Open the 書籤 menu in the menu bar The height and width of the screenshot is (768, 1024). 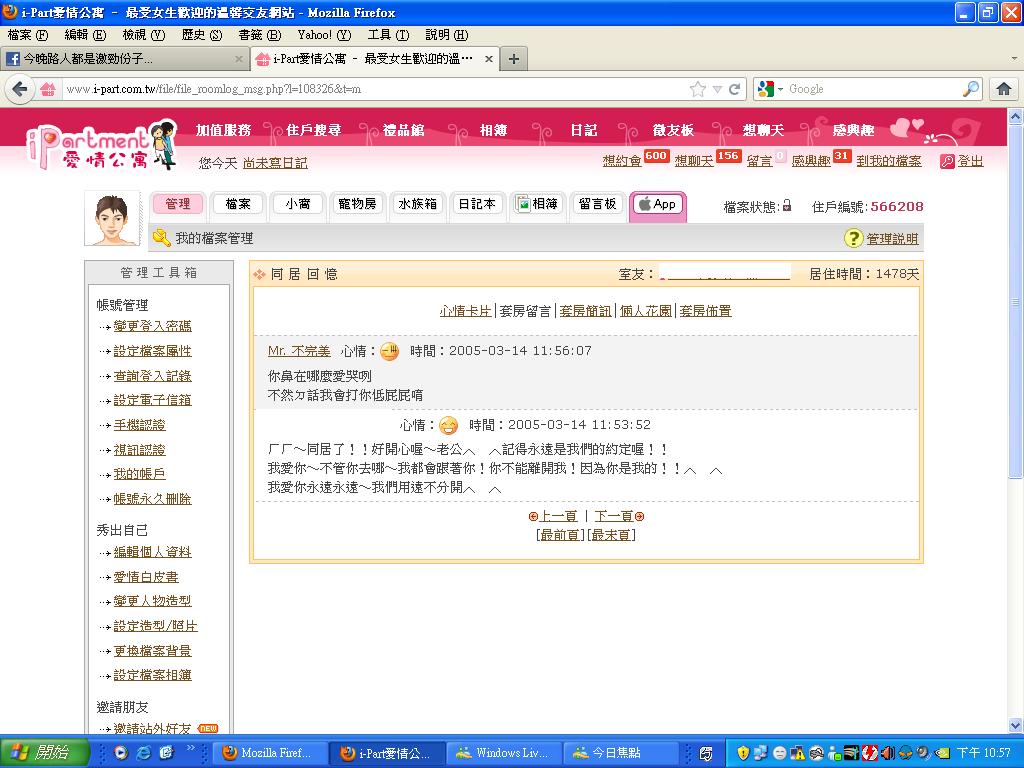pyautogui.click(x=259, y=35)
